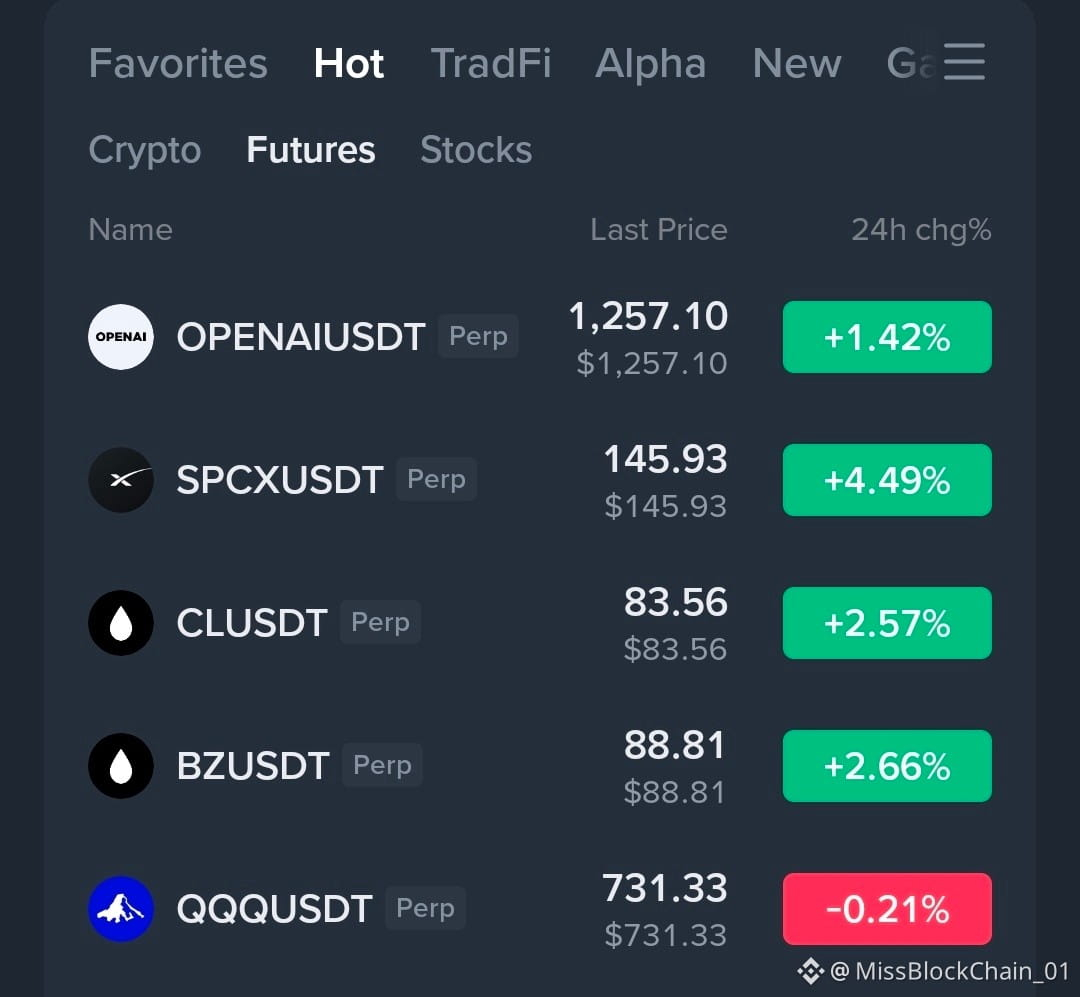Select the Stocks sub-tab
Screen dimensions: 1080x997
point(476,150)
